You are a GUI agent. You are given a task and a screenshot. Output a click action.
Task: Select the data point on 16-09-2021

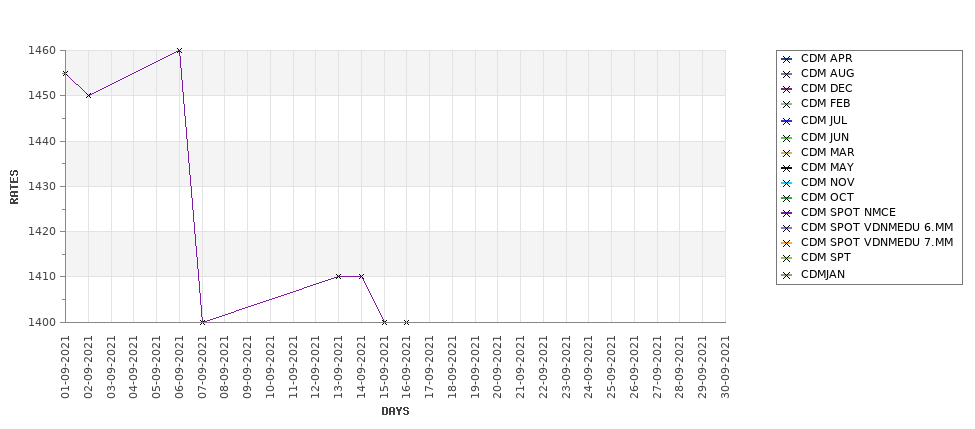407,322
